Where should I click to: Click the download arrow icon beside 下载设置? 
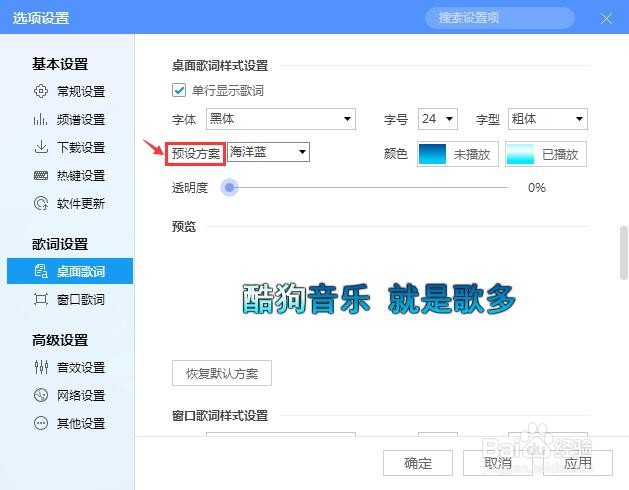click(x=41, y=147)
